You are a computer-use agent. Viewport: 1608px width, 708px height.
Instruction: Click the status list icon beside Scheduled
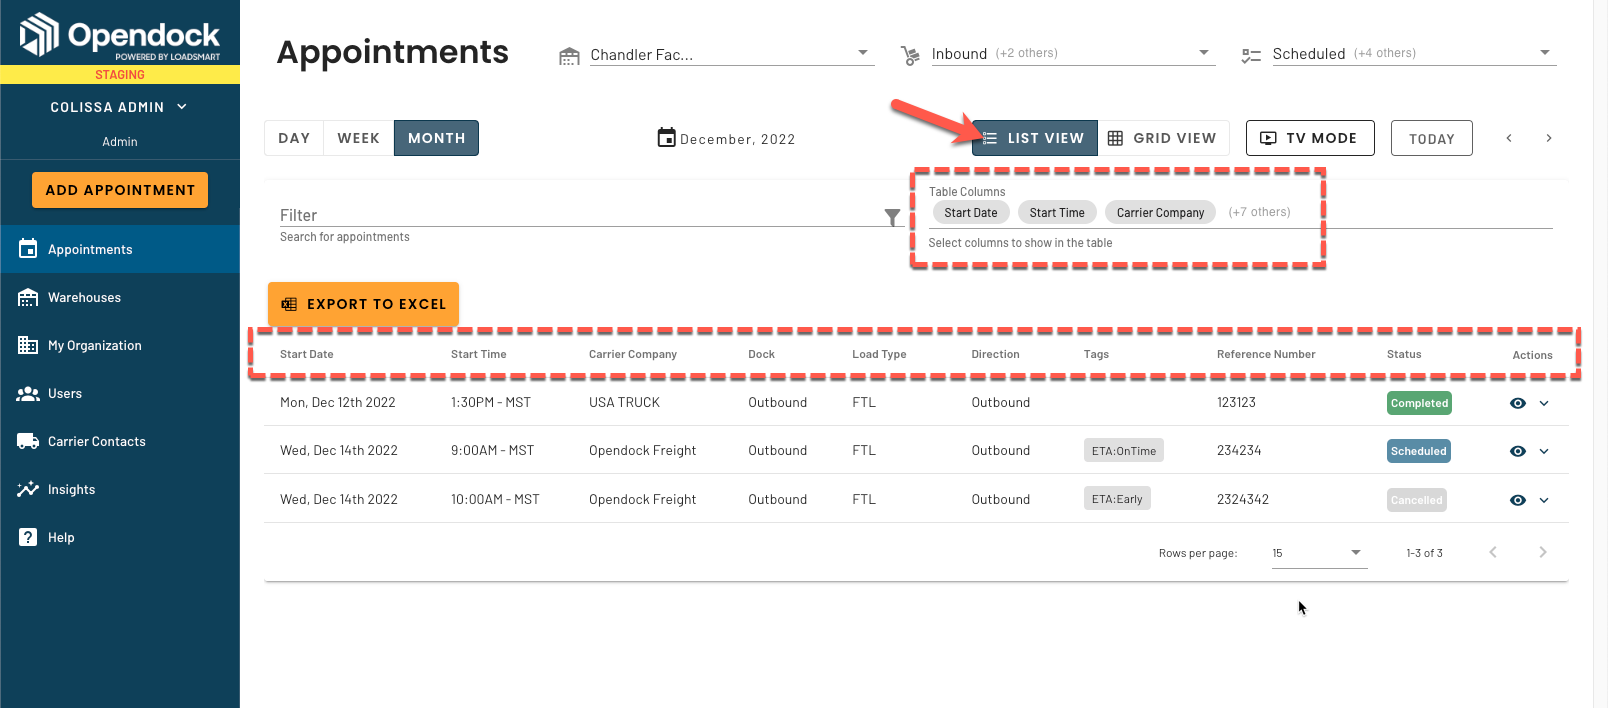point(1251,56)
